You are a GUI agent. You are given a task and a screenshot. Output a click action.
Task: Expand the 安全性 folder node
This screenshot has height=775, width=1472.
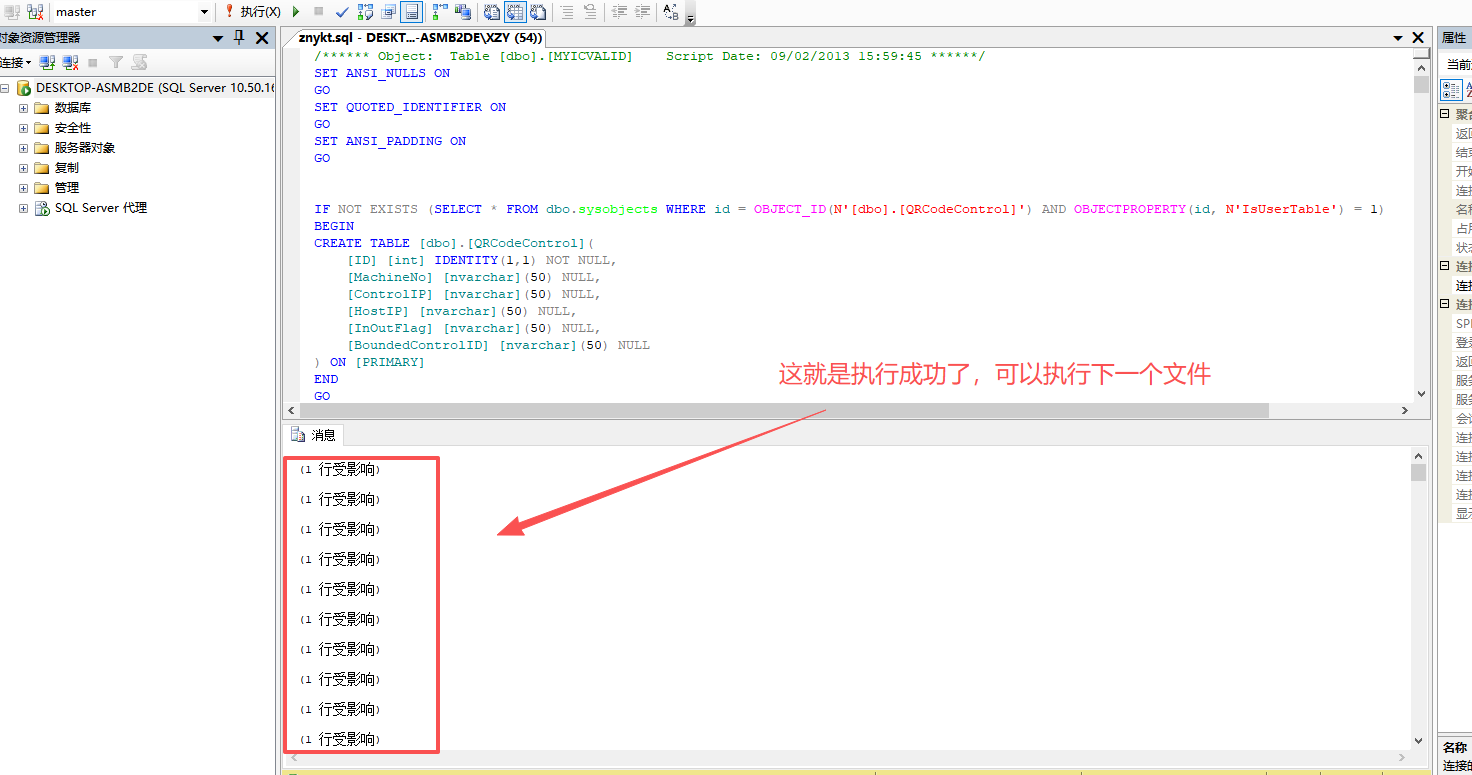[x=24, y=128]
